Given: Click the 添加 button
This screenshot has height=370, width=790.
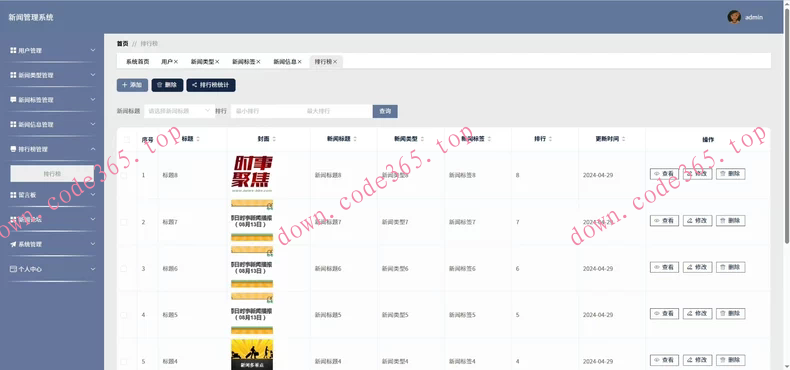Looking at the screenshot, I should [x=133, y=85].
